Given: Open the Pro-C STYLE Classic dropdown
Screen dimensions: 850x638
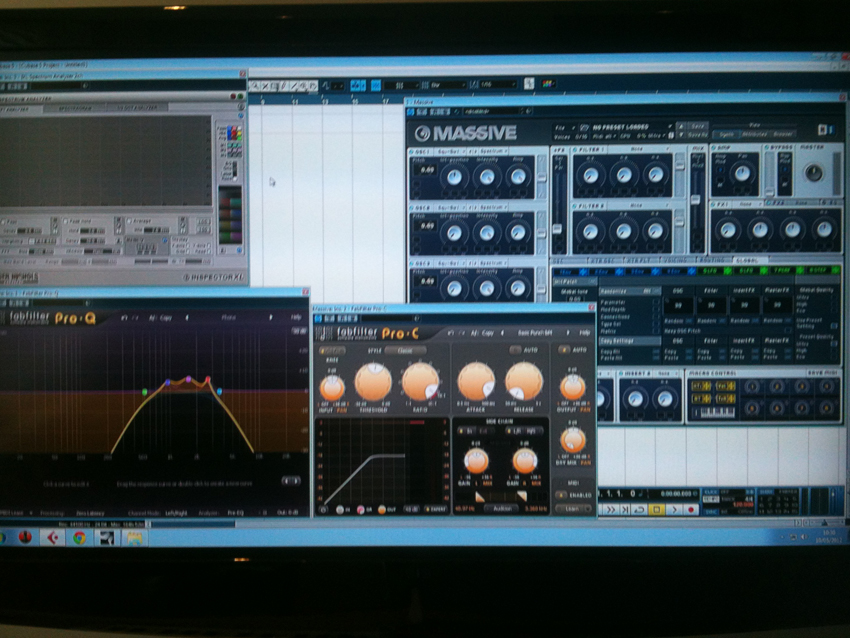Looking at the screenshot, I should [405, 351].
